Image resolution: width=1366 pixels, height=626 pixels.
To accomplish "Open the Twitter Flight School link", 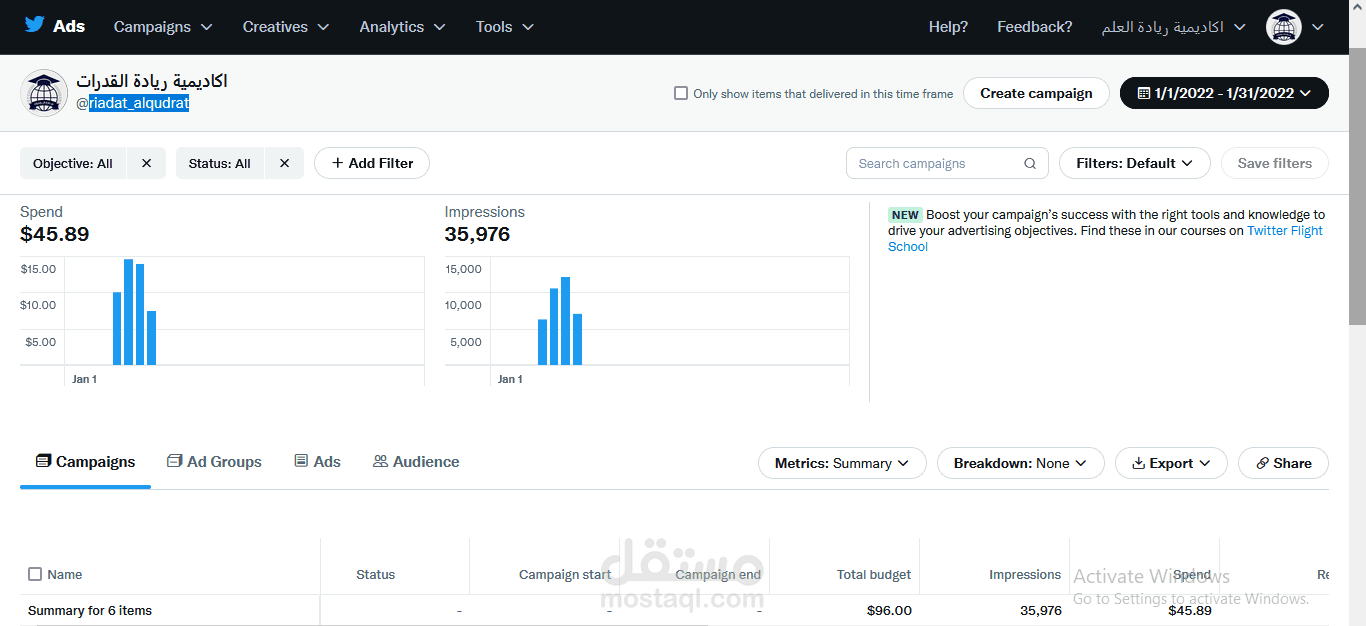I will (x=1285, y=230).
